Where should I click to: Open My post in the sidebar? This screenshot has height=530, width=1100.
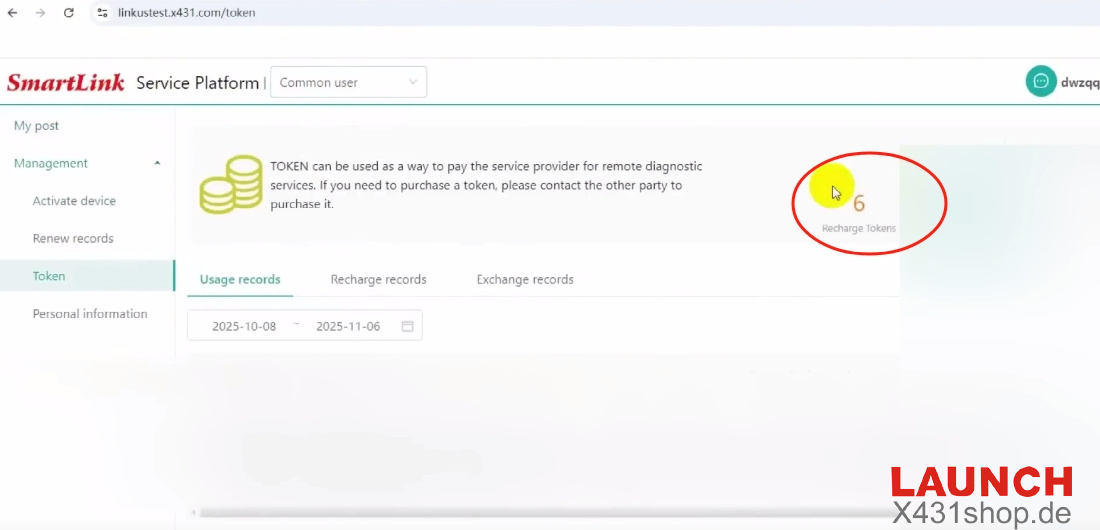click(36, 126)
